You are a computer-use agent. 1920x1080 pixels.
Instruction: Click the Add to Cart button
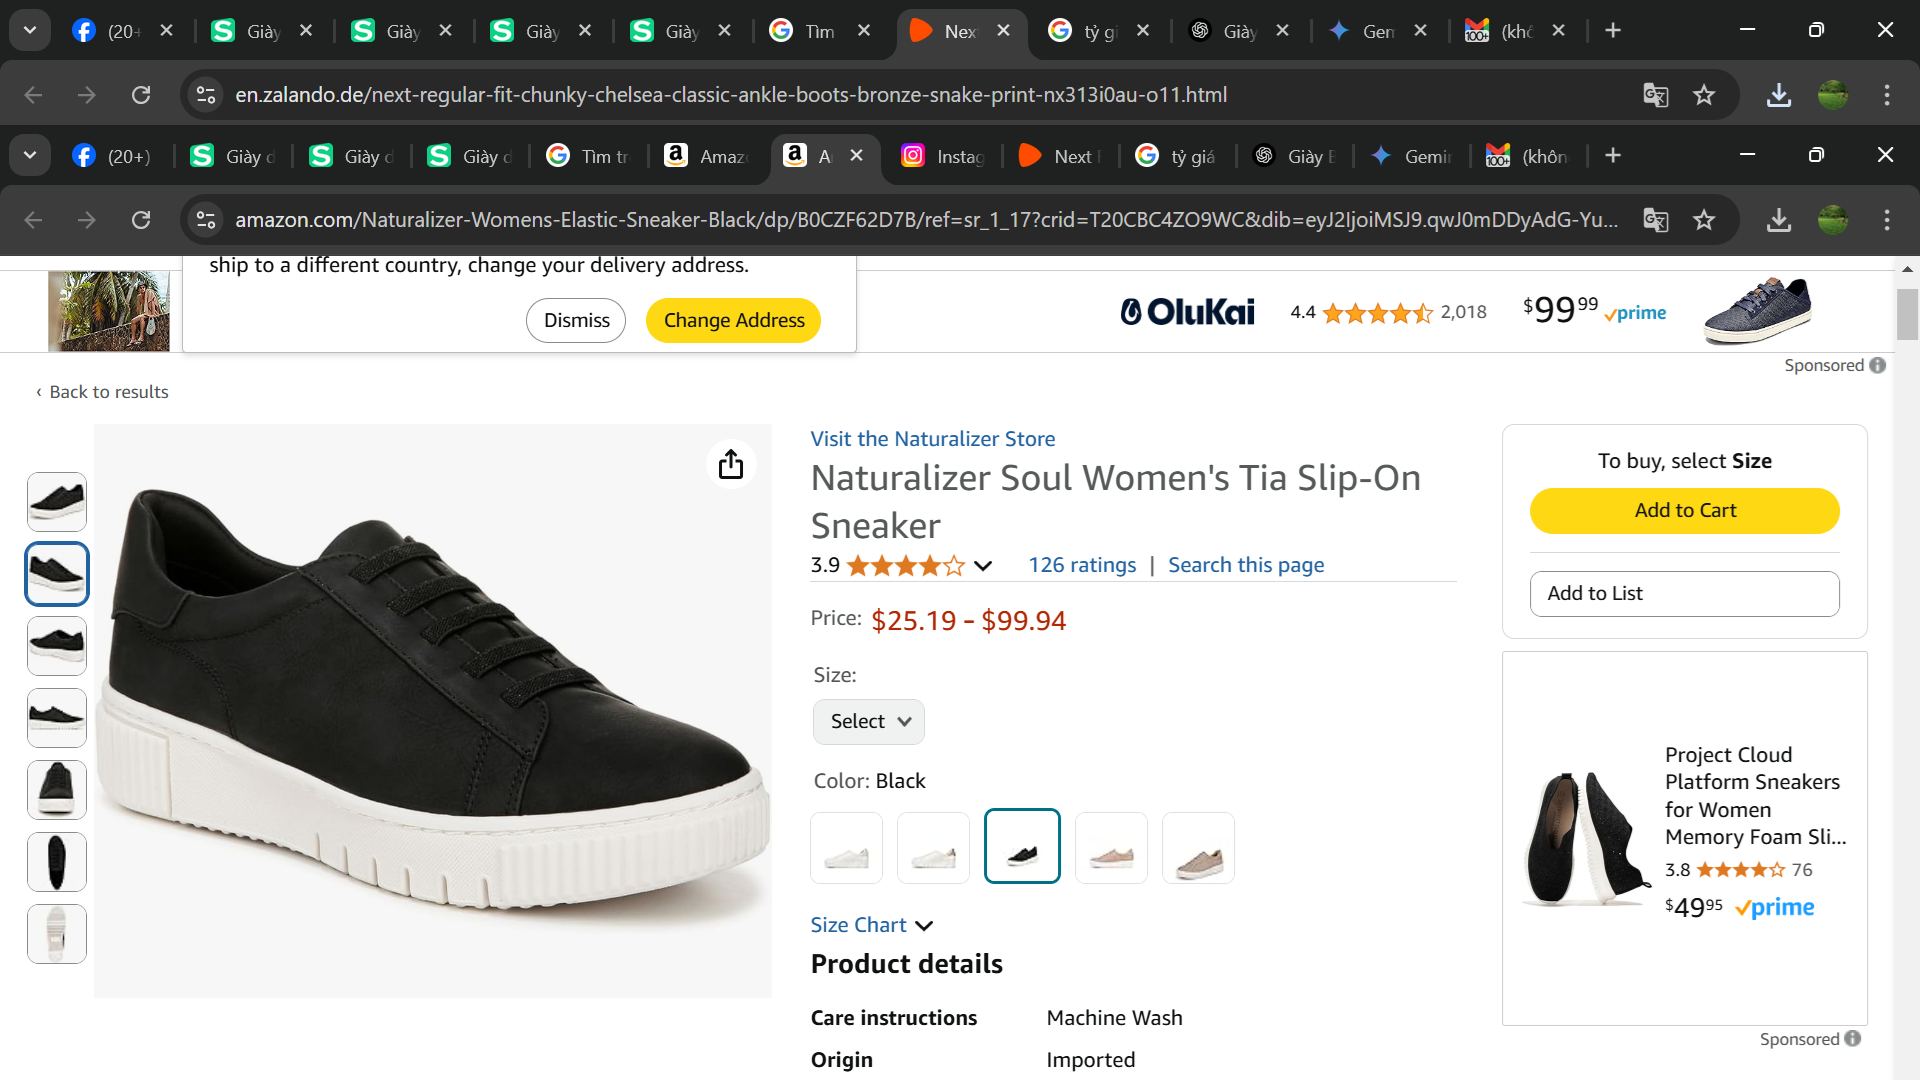coord(1684,510)
